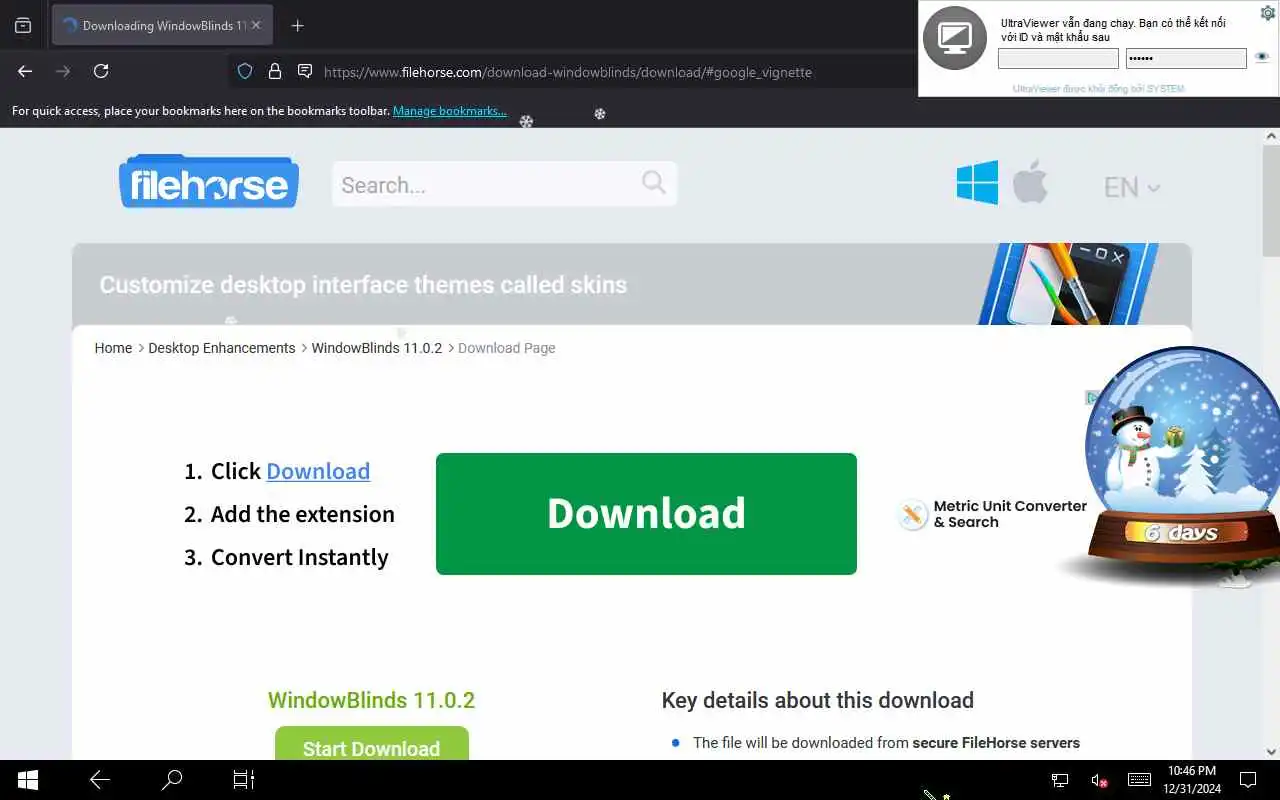Screen dimensions: 1280x800
Task: Expand the EN language dropdown
Action: (x=1132, y=187)
